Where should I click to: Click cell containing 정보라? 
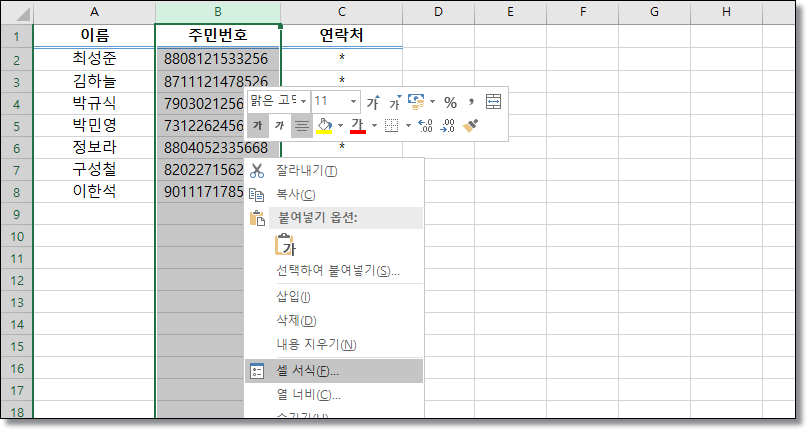click(94, 147)
